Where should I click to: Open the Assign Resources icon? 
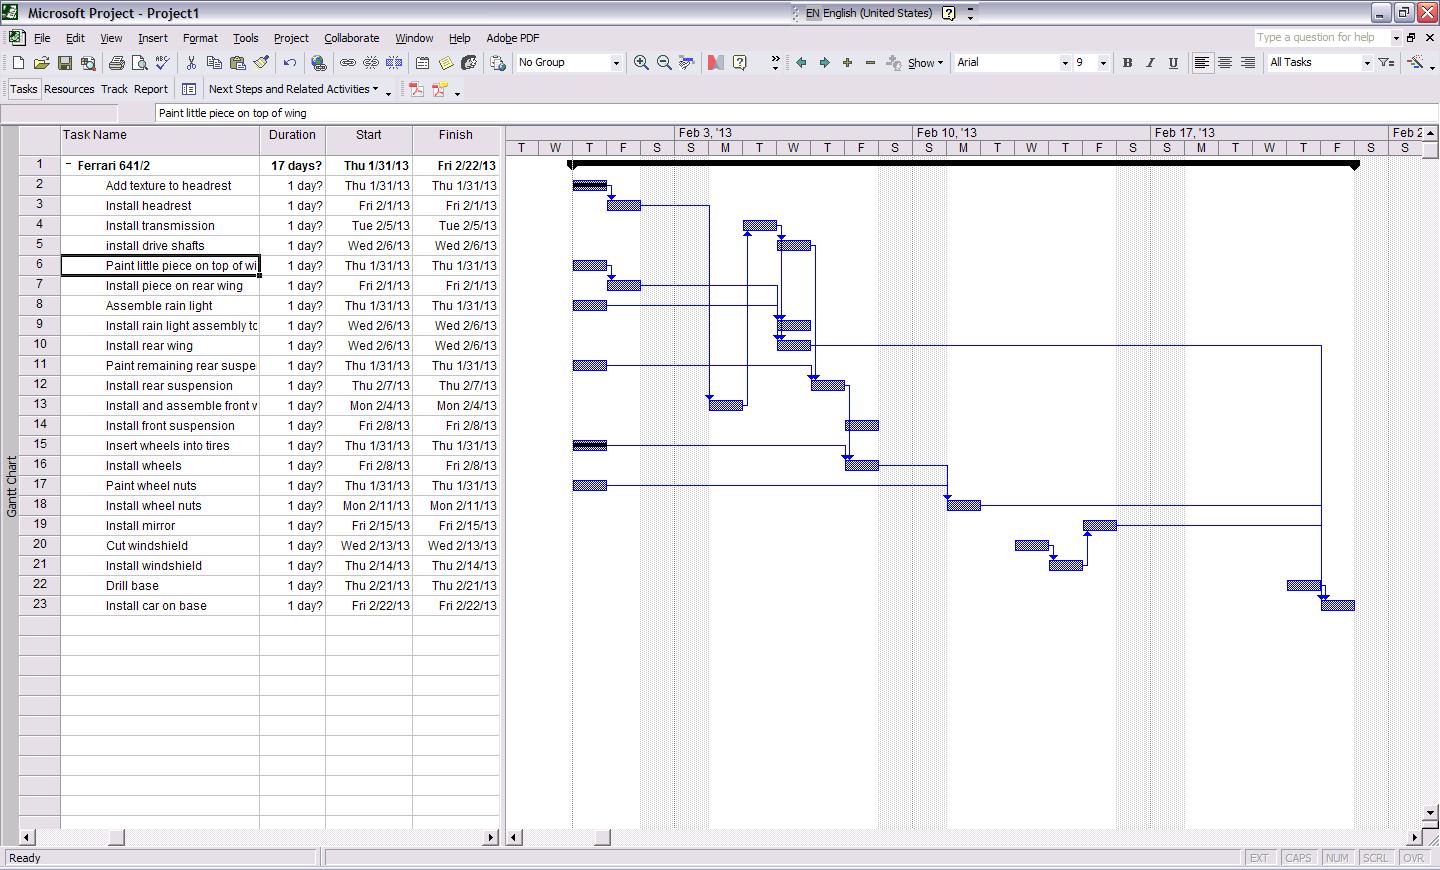(468, 63)
